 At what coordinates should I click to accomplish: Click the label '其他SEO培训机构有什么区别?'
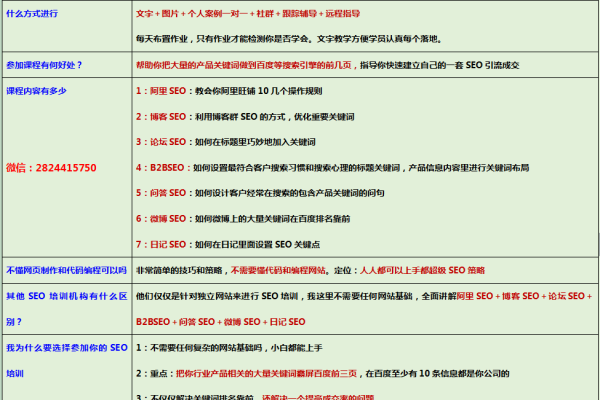coord(67,309)
